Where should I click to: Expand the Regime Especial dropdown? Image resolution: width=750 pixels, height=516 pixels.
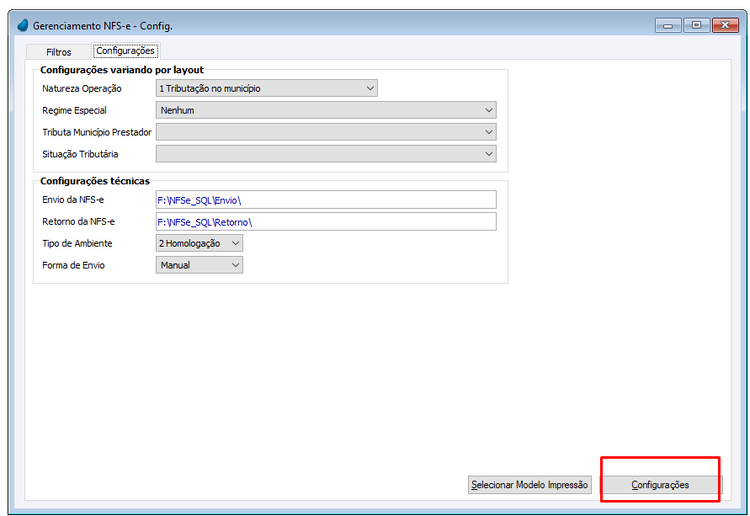pos(326,110)
